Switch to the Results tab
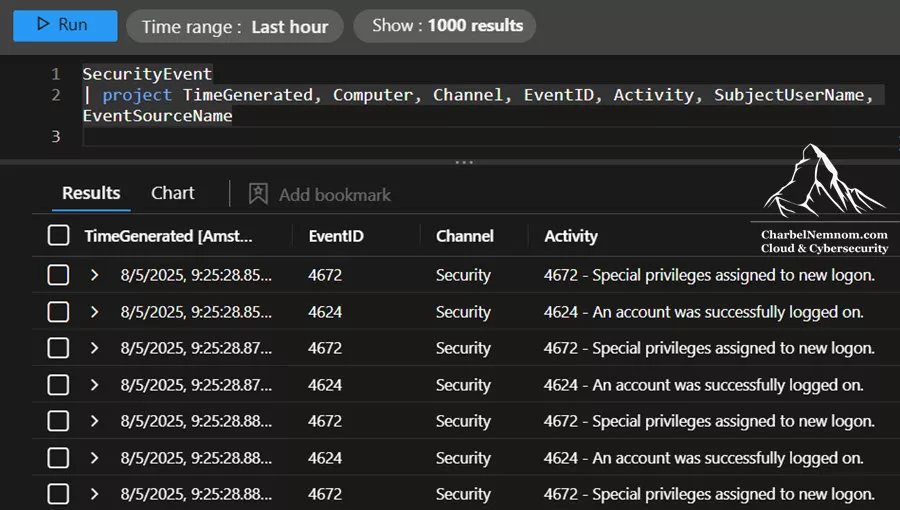The image size is (900, 510). (91, 193)
